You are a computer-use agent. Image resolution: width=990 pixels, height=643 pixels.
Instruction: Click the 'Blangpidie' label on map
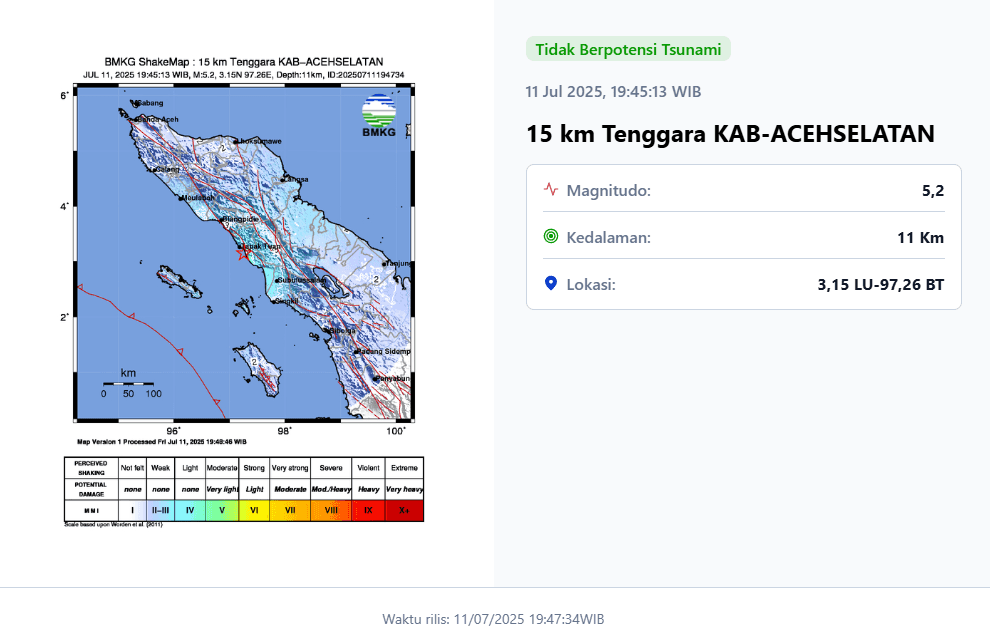pyautogui.click(x=241, y=219)
